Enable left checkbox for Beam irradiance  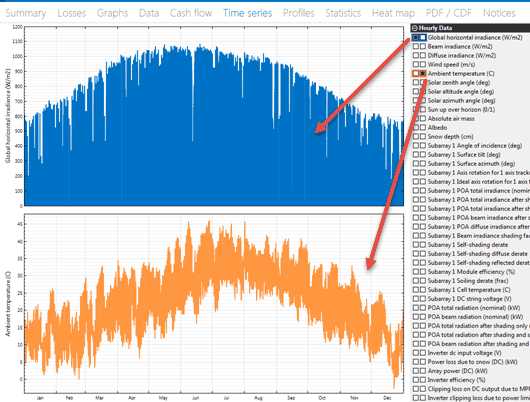pyautogui.click(x=416, y=46)
